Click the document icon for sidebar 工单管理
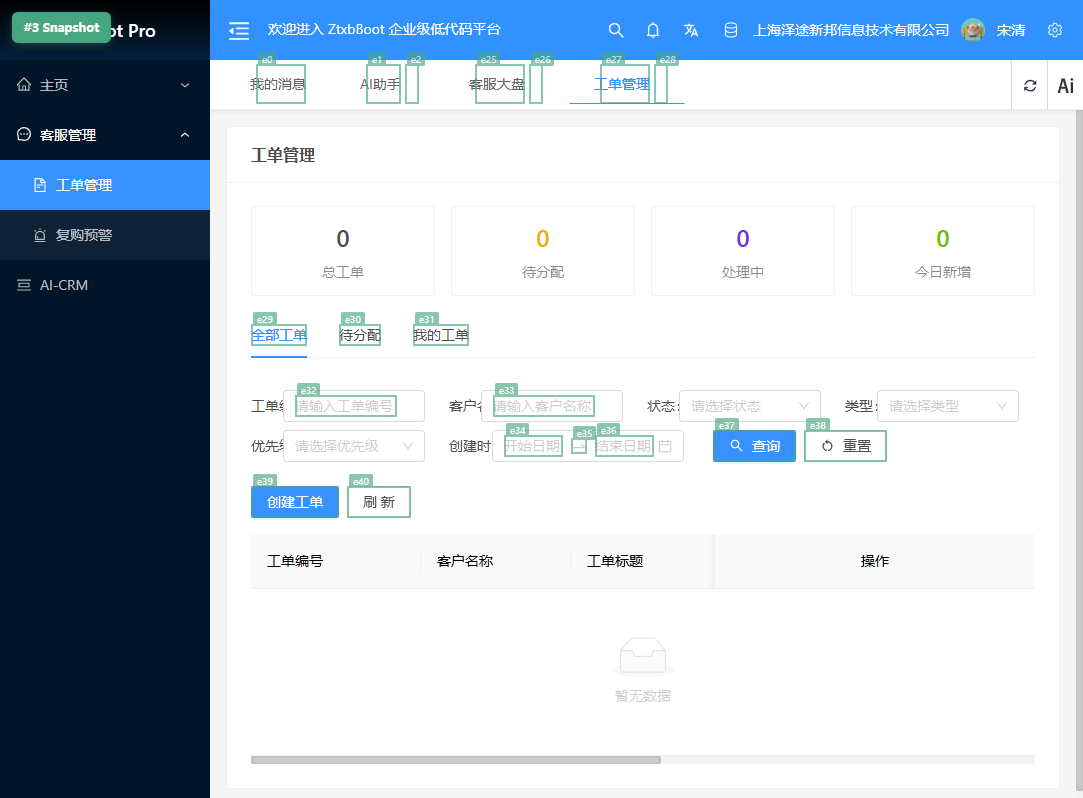The image size is (1083, 798). point(40,185)
